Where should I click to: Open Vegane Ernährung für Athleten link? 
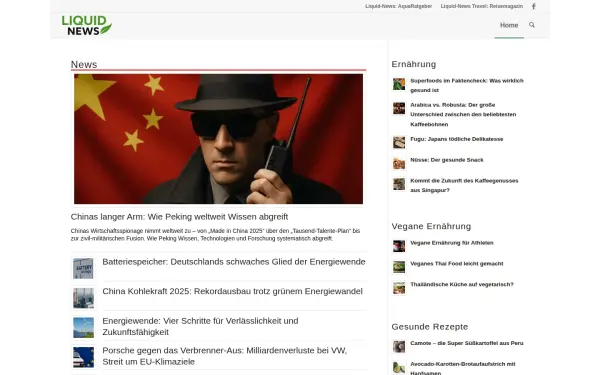[452, 243]
